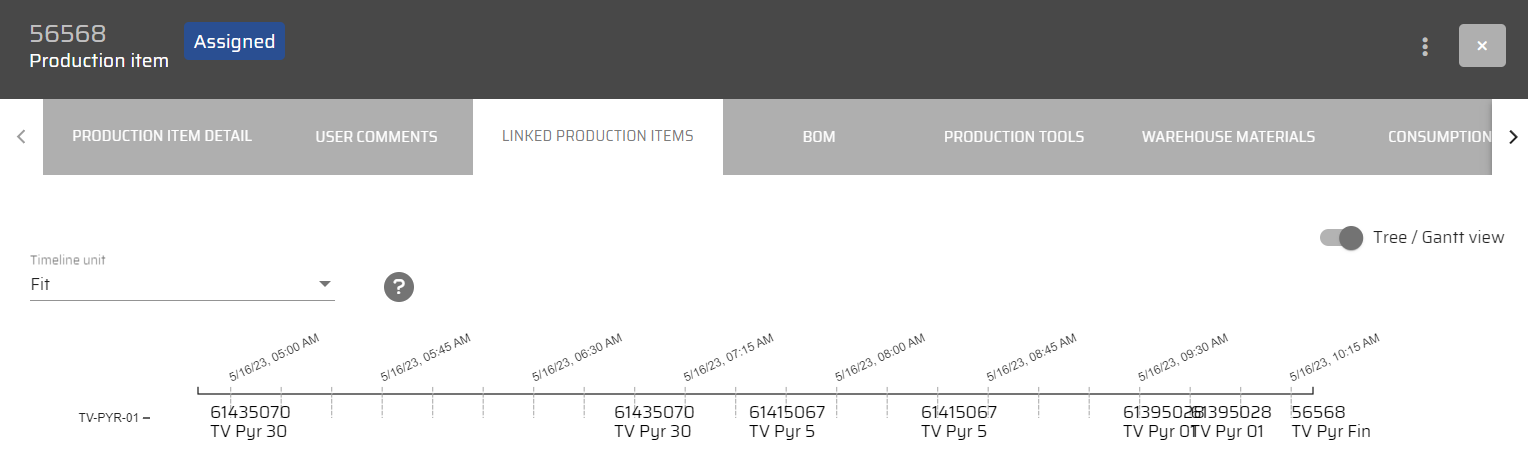Select the first 61415067 TV Pyr 5 item

[787, 421]
